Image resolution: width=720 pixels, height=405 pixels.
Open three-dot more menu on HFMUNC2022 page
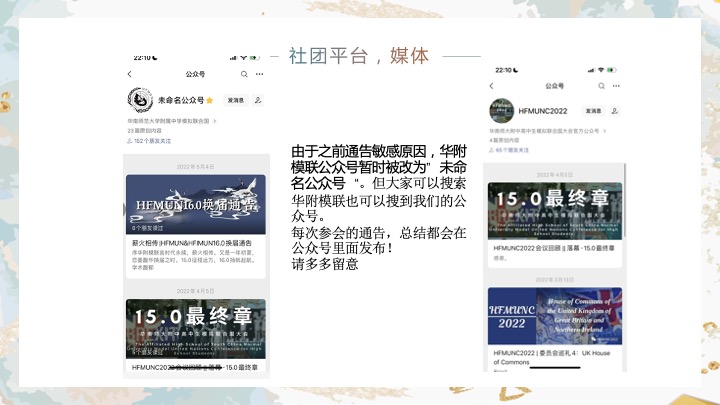[x=616, y=86]
